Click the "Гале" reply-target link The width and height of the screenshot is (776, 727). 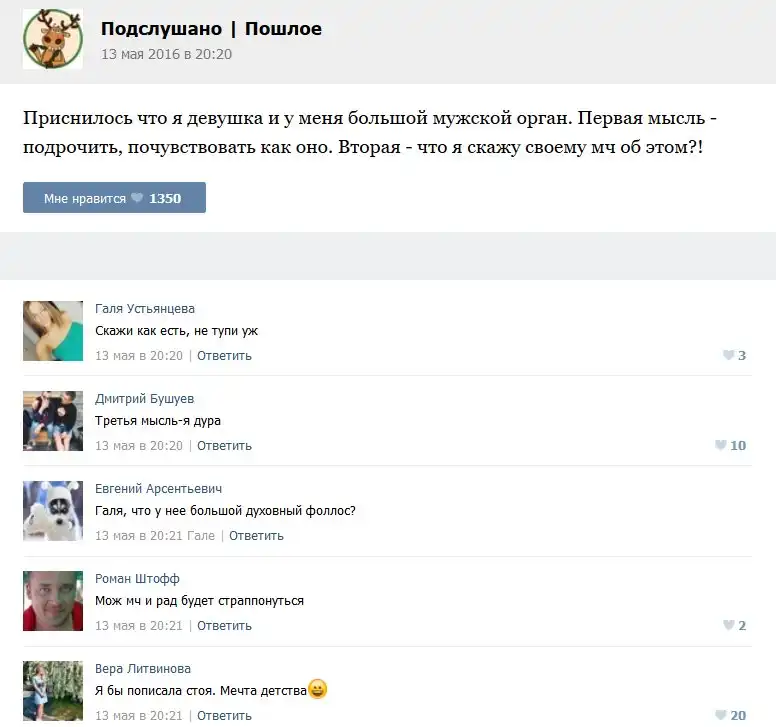tap(201, 535)
